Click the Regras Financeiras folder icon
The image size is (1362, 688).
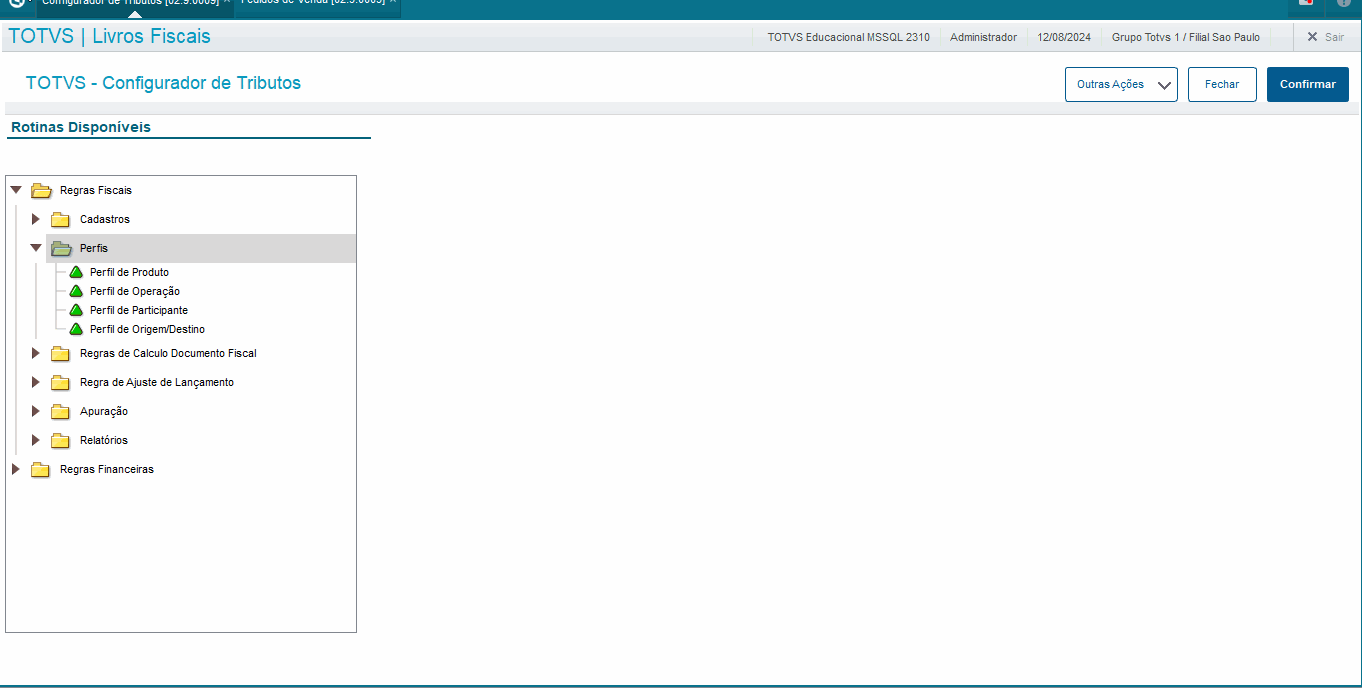coord(41,469)
